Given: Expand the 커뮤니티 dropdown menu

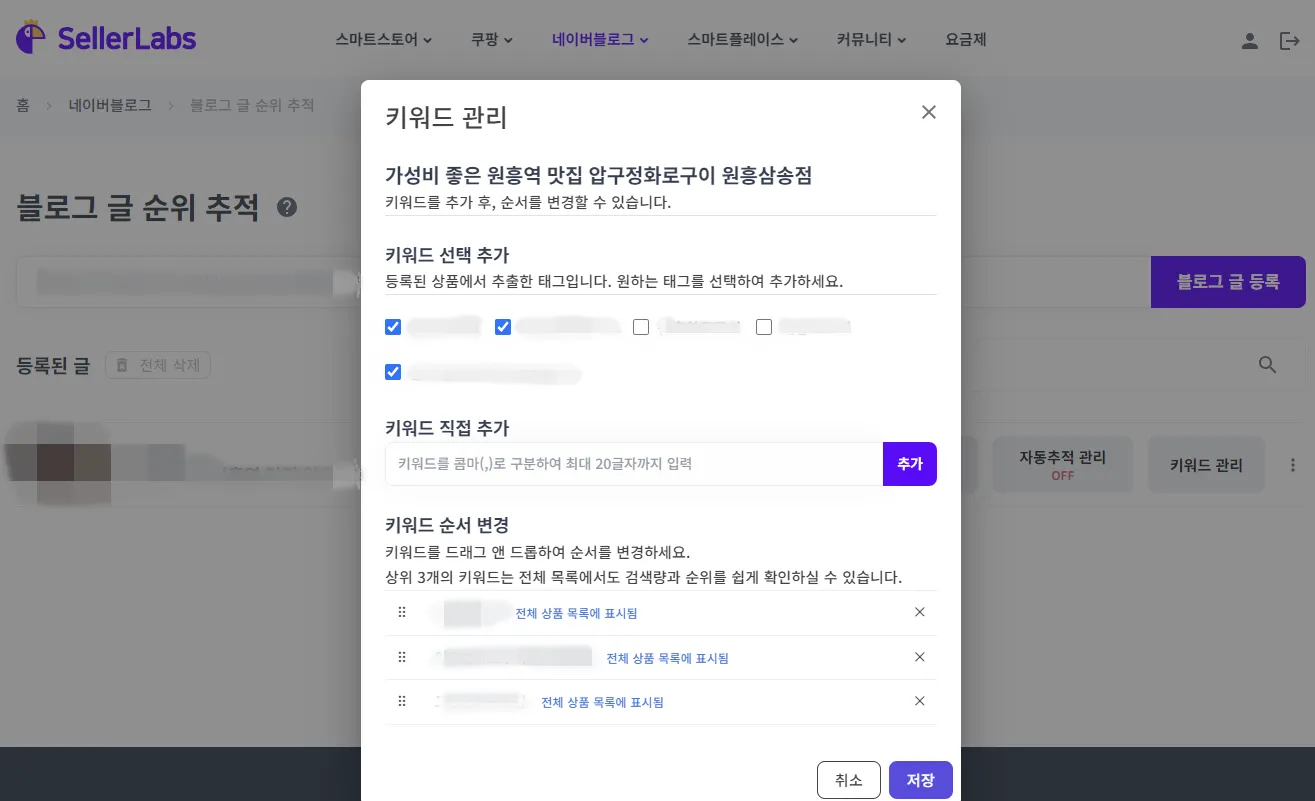Looking at the screenshot, I should (871, 41).
